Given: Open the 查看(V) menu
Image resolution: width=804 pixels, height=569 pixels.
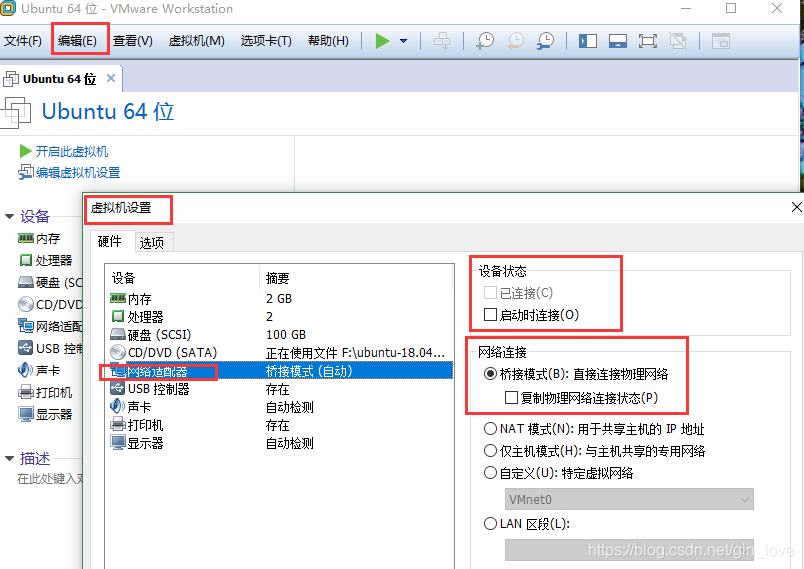Looking at the screenshot, I should click(x=133, y=40).
